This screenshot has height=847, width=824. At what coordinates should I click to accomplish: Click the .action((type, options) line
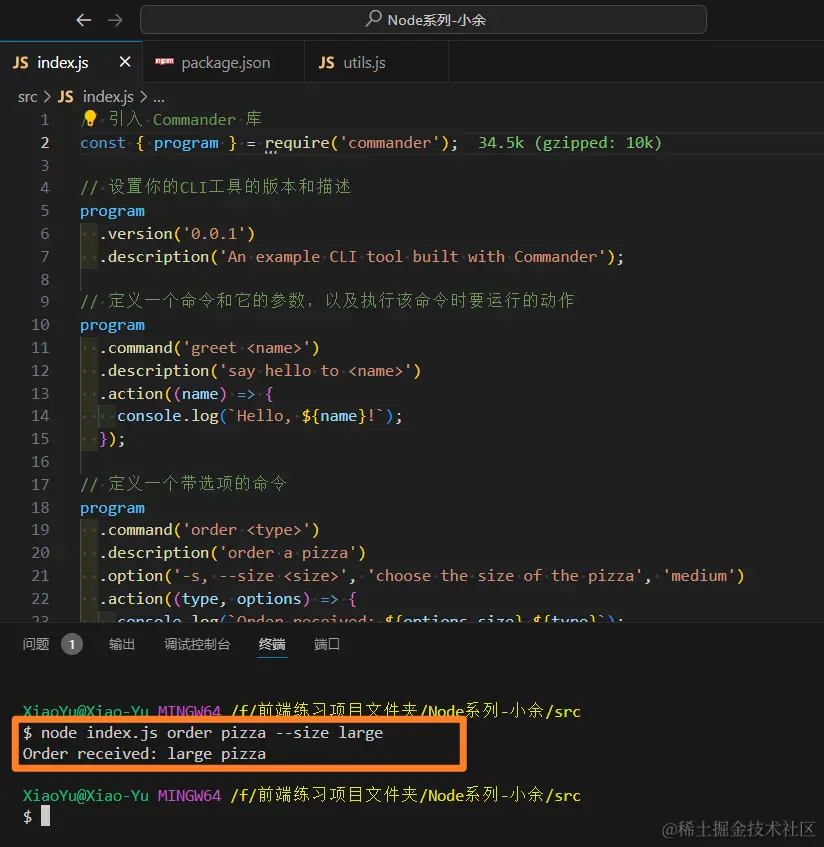point(228,599)
